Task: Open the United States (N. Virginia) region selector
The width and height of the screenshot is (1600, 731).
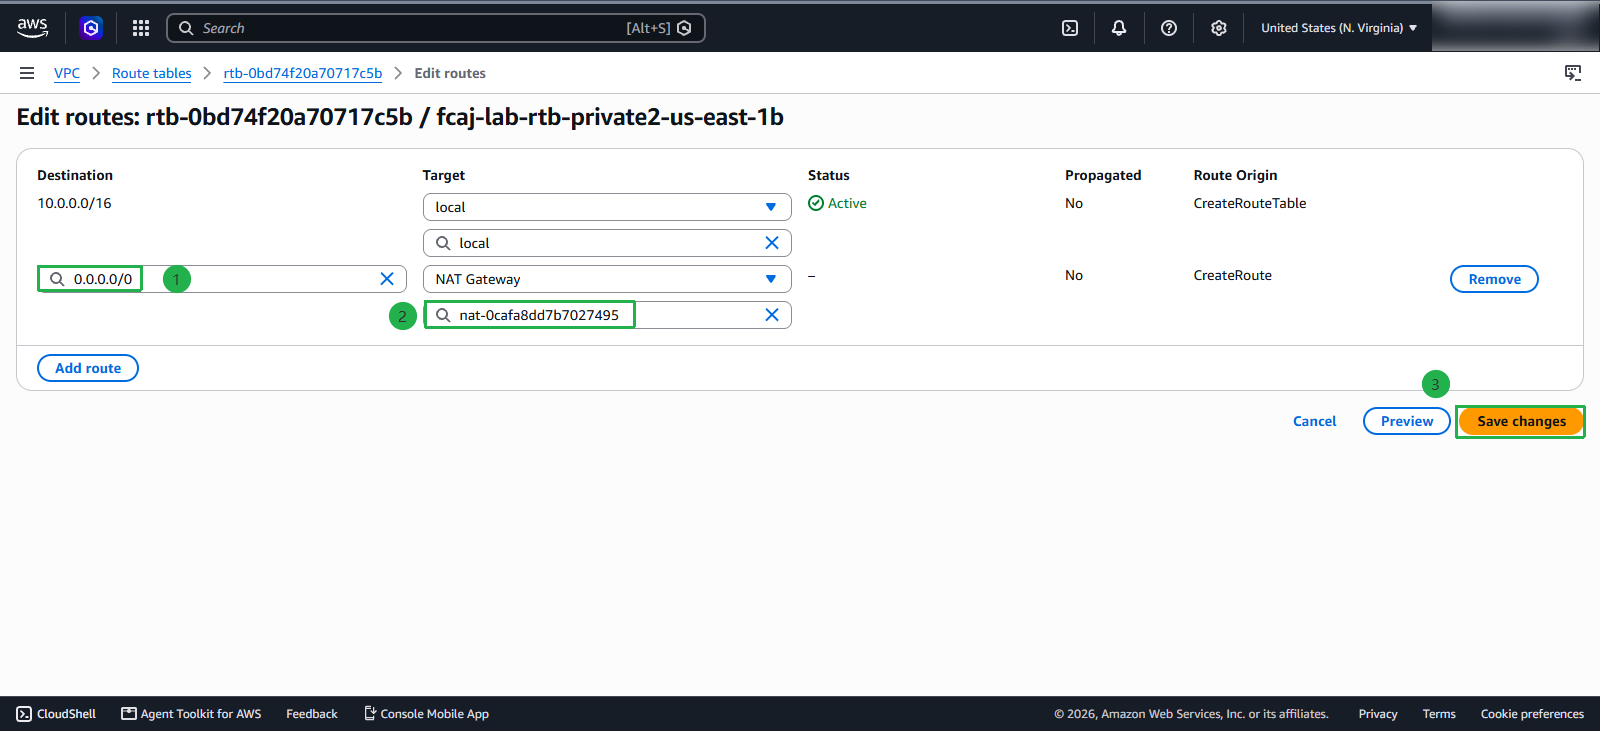Action: click(1339, 28)
